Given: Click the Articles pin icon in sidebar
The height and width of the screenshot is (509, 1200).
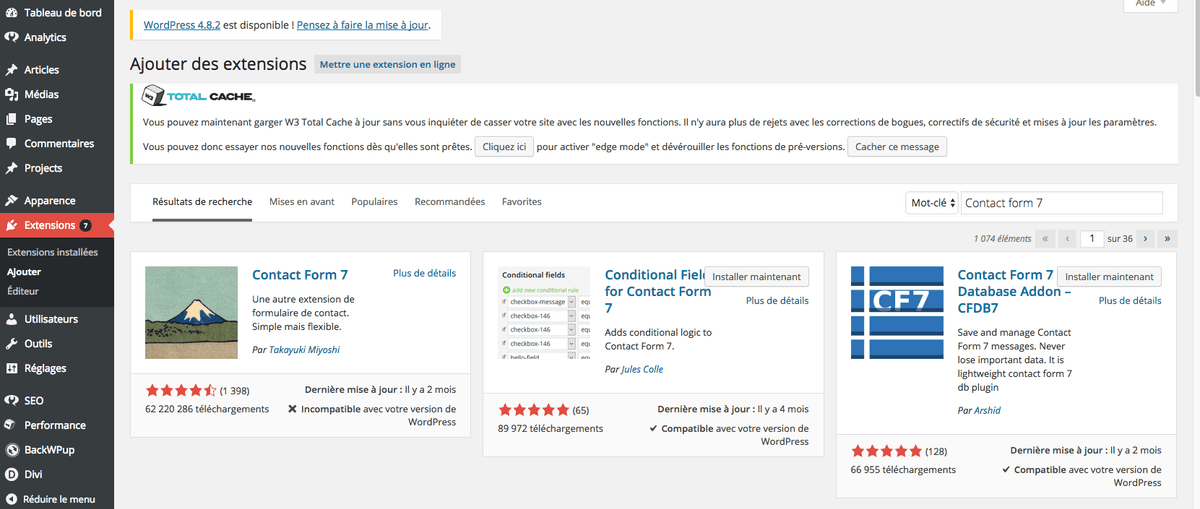Looking at the screenshot, I should pos(11,70).
